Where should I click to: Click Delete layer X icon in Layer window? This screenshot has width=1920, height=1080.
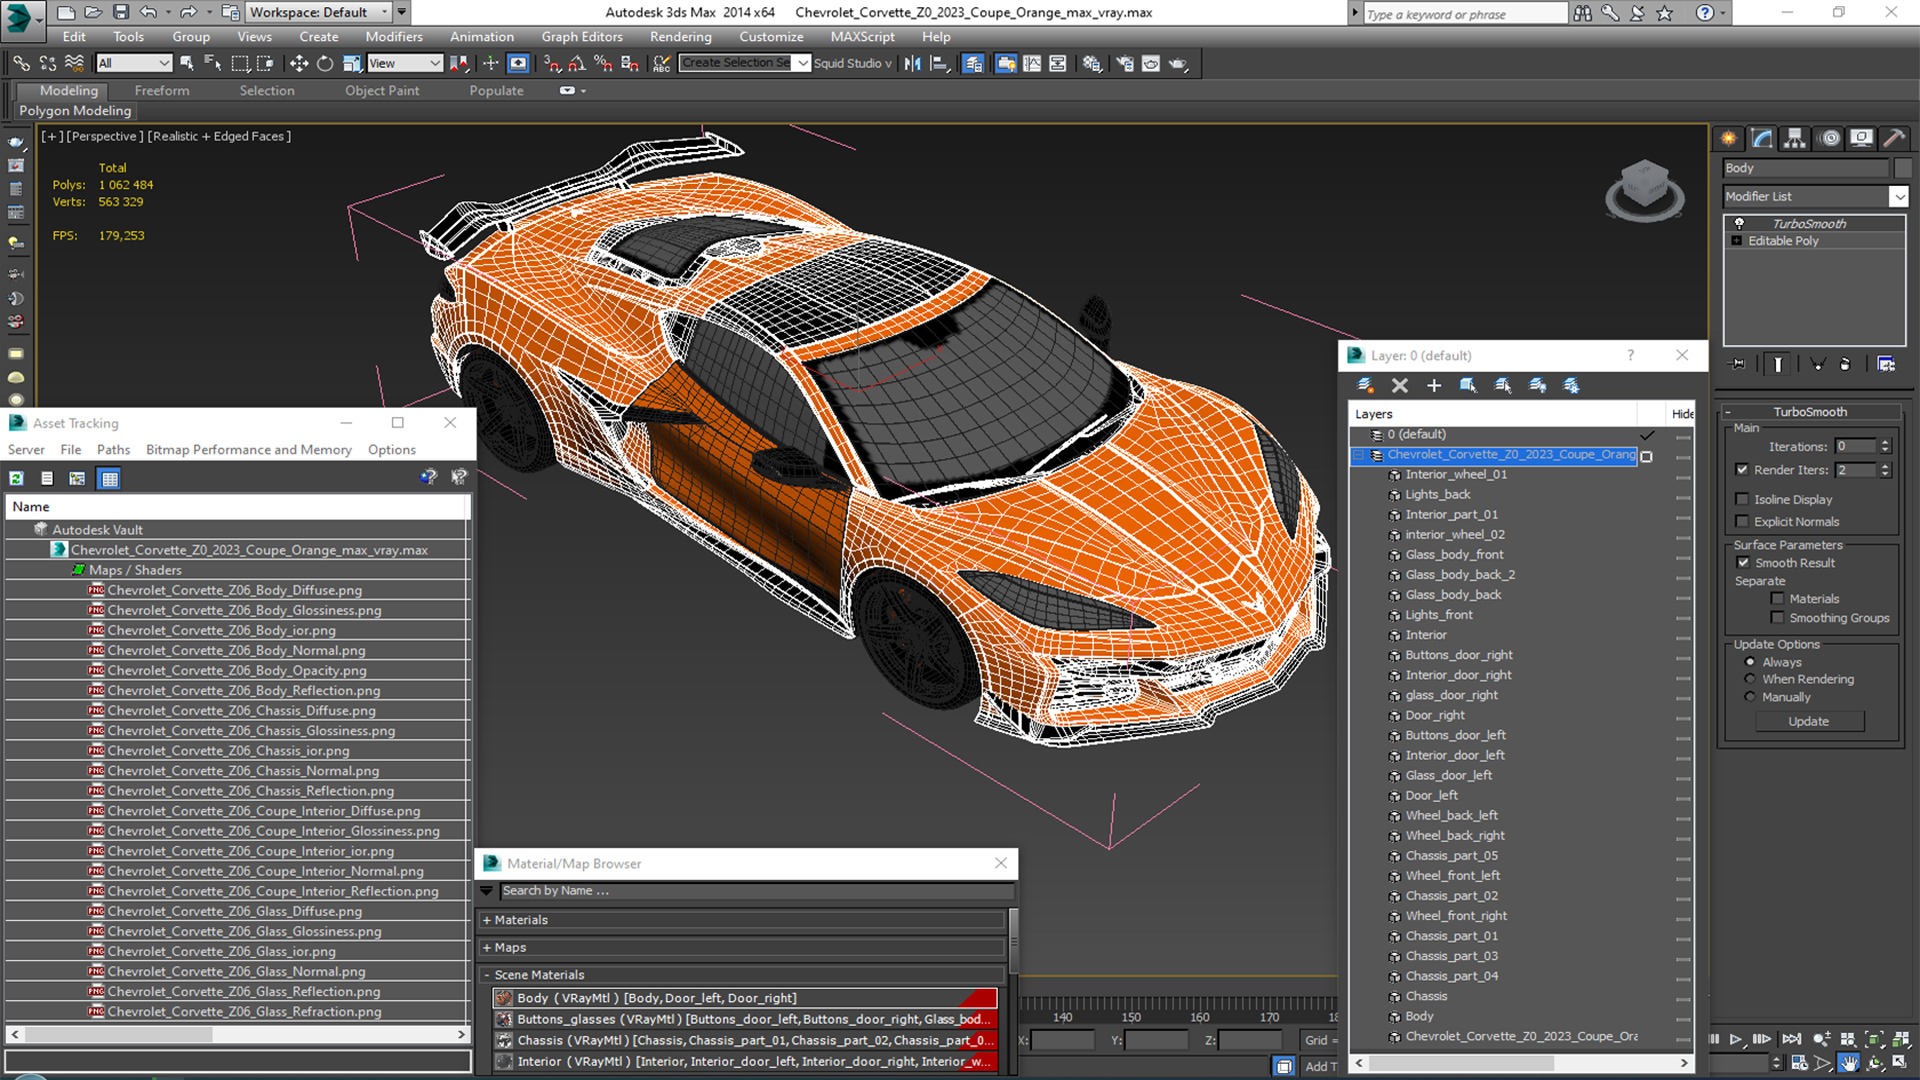pos(1400,385)
